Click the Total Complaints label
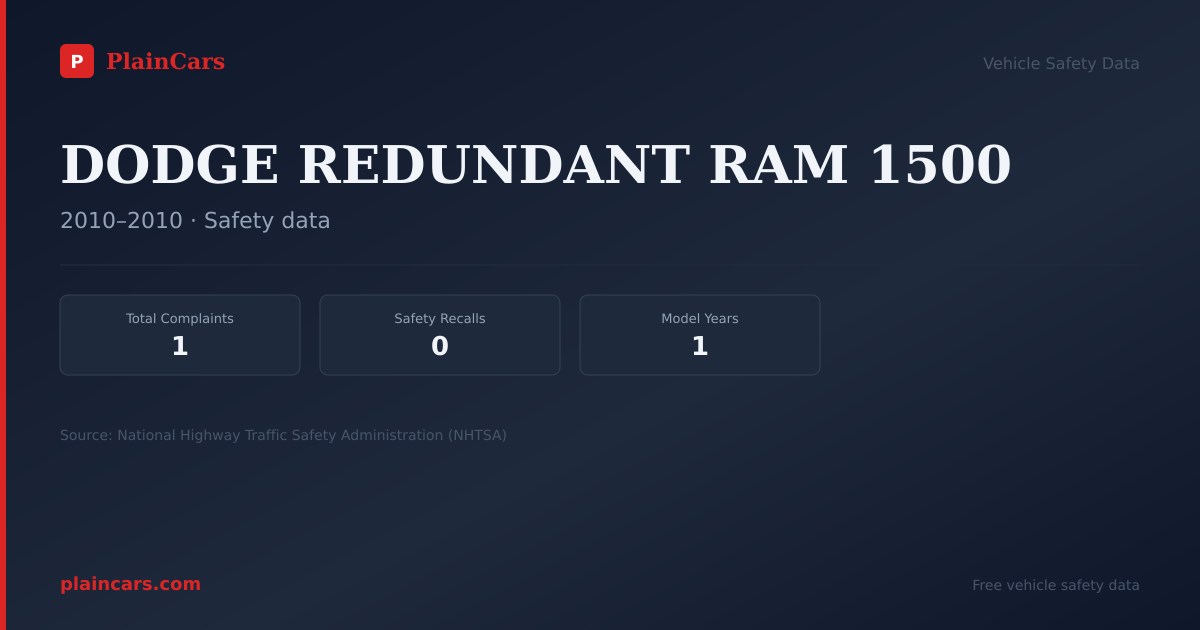This screenshot has height=630, width=1200. (180, 319)
